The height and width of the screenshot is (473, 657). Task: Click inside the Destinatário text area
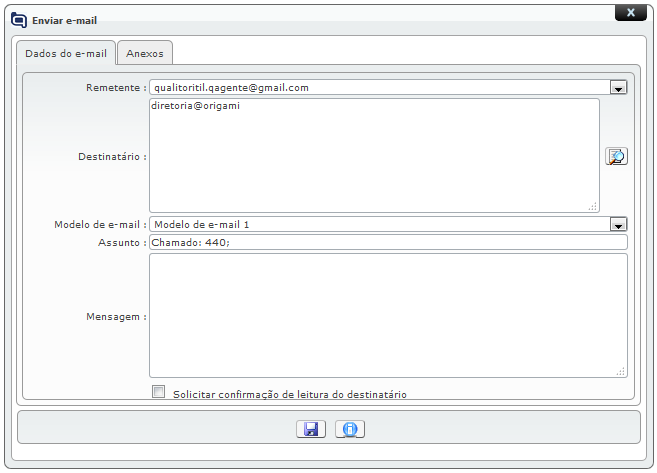point(374,160)
